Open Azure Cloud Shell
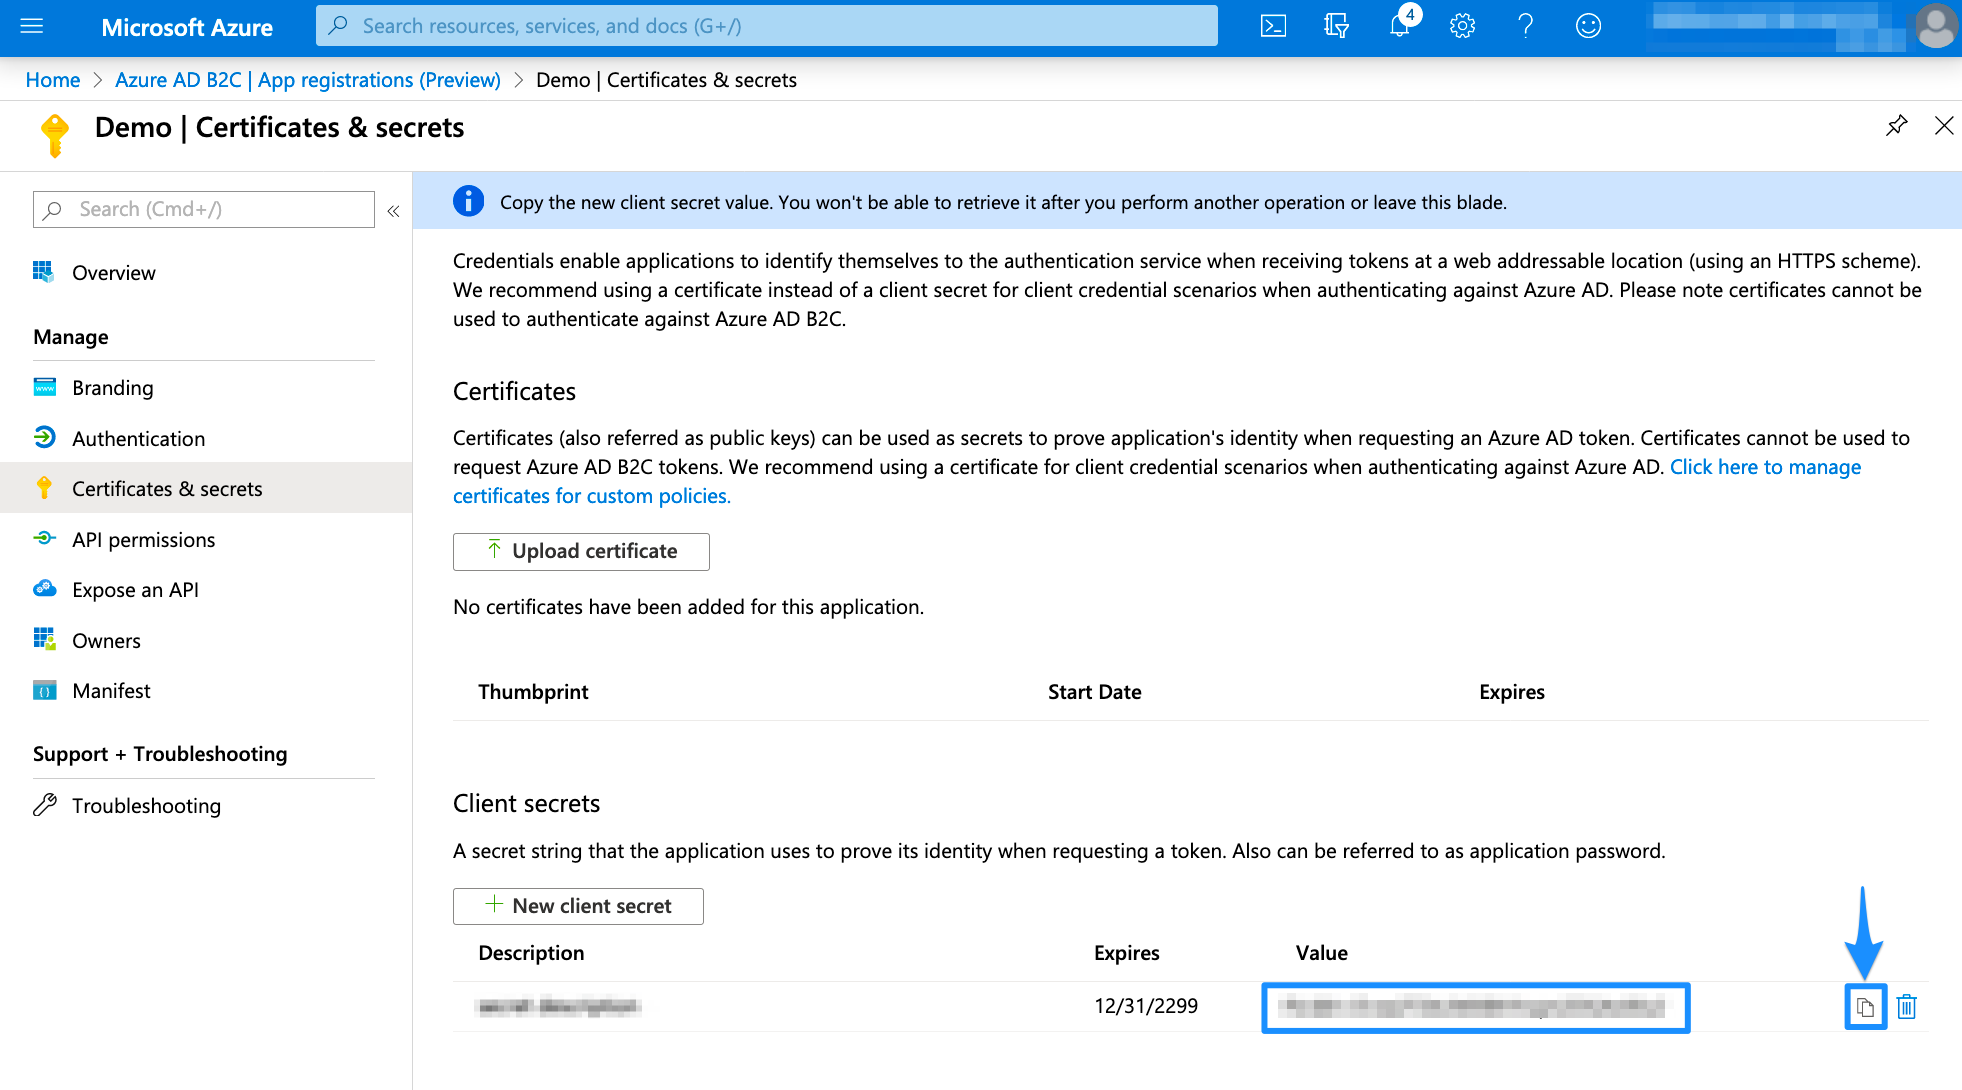 (1272, 25)
